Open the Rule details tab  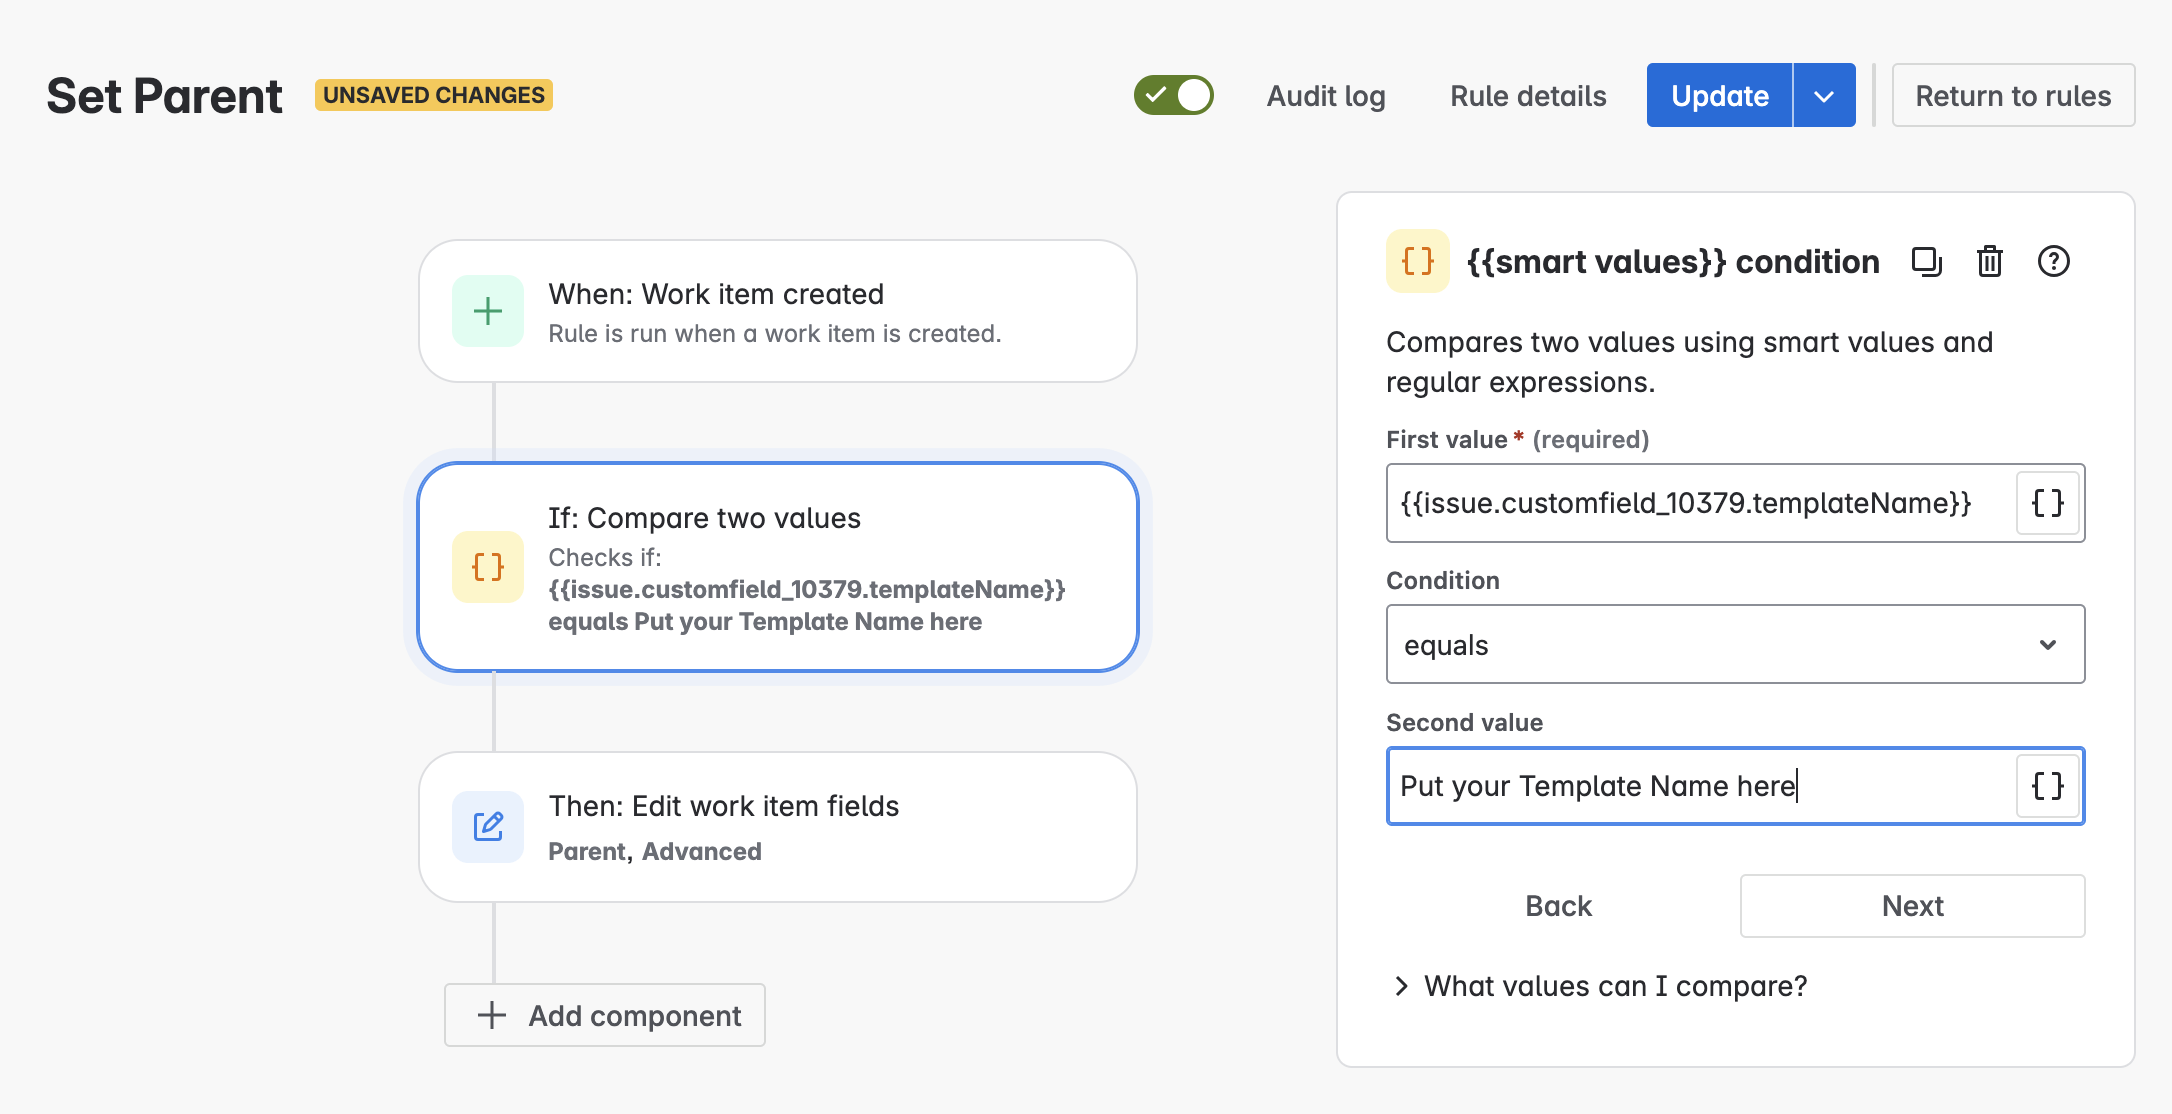click(x=1528, y=96)
